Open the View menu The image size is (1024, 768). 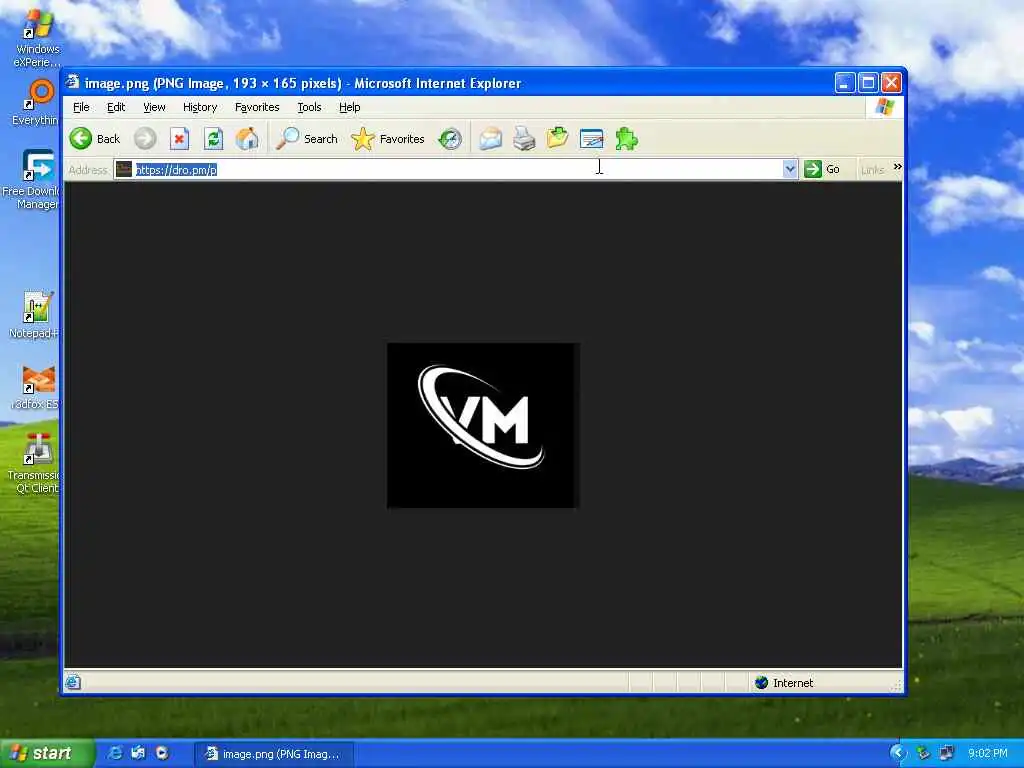click(x=154, y=107)
